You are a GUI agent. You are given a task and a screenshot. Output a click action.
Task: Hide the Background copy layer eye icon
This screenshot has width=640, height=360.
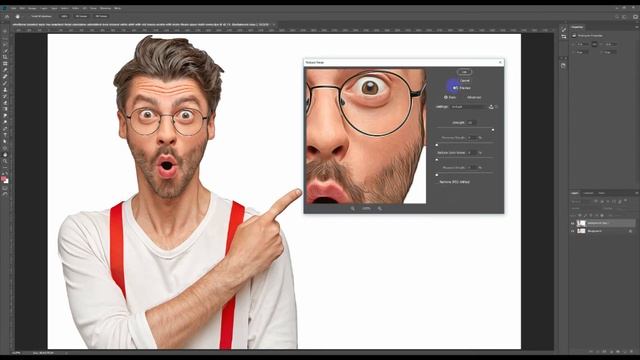point(572,223)
